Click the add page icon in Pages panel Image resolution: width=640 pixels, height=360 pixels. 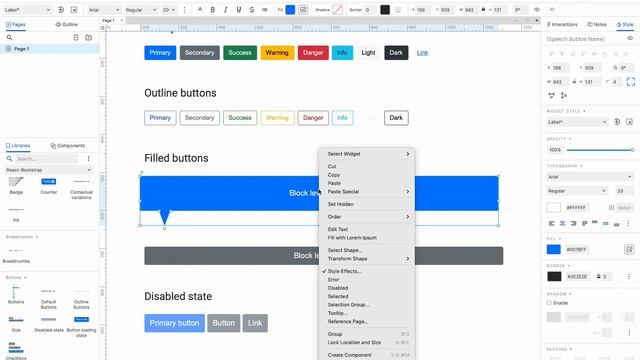tap(76, 38)
